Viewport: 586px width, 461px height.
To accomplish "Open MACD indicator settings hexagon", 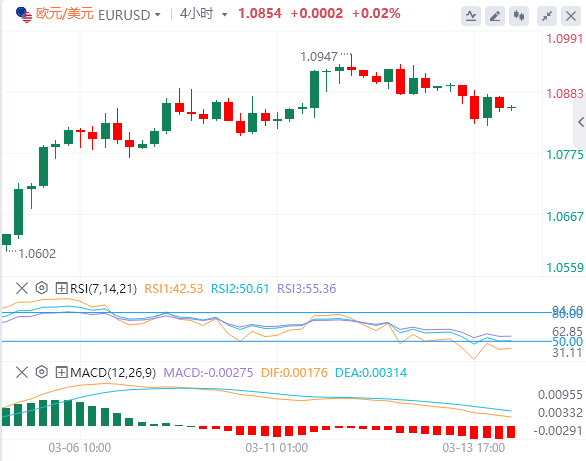I will pyautogui.click(x=42, y=372).
